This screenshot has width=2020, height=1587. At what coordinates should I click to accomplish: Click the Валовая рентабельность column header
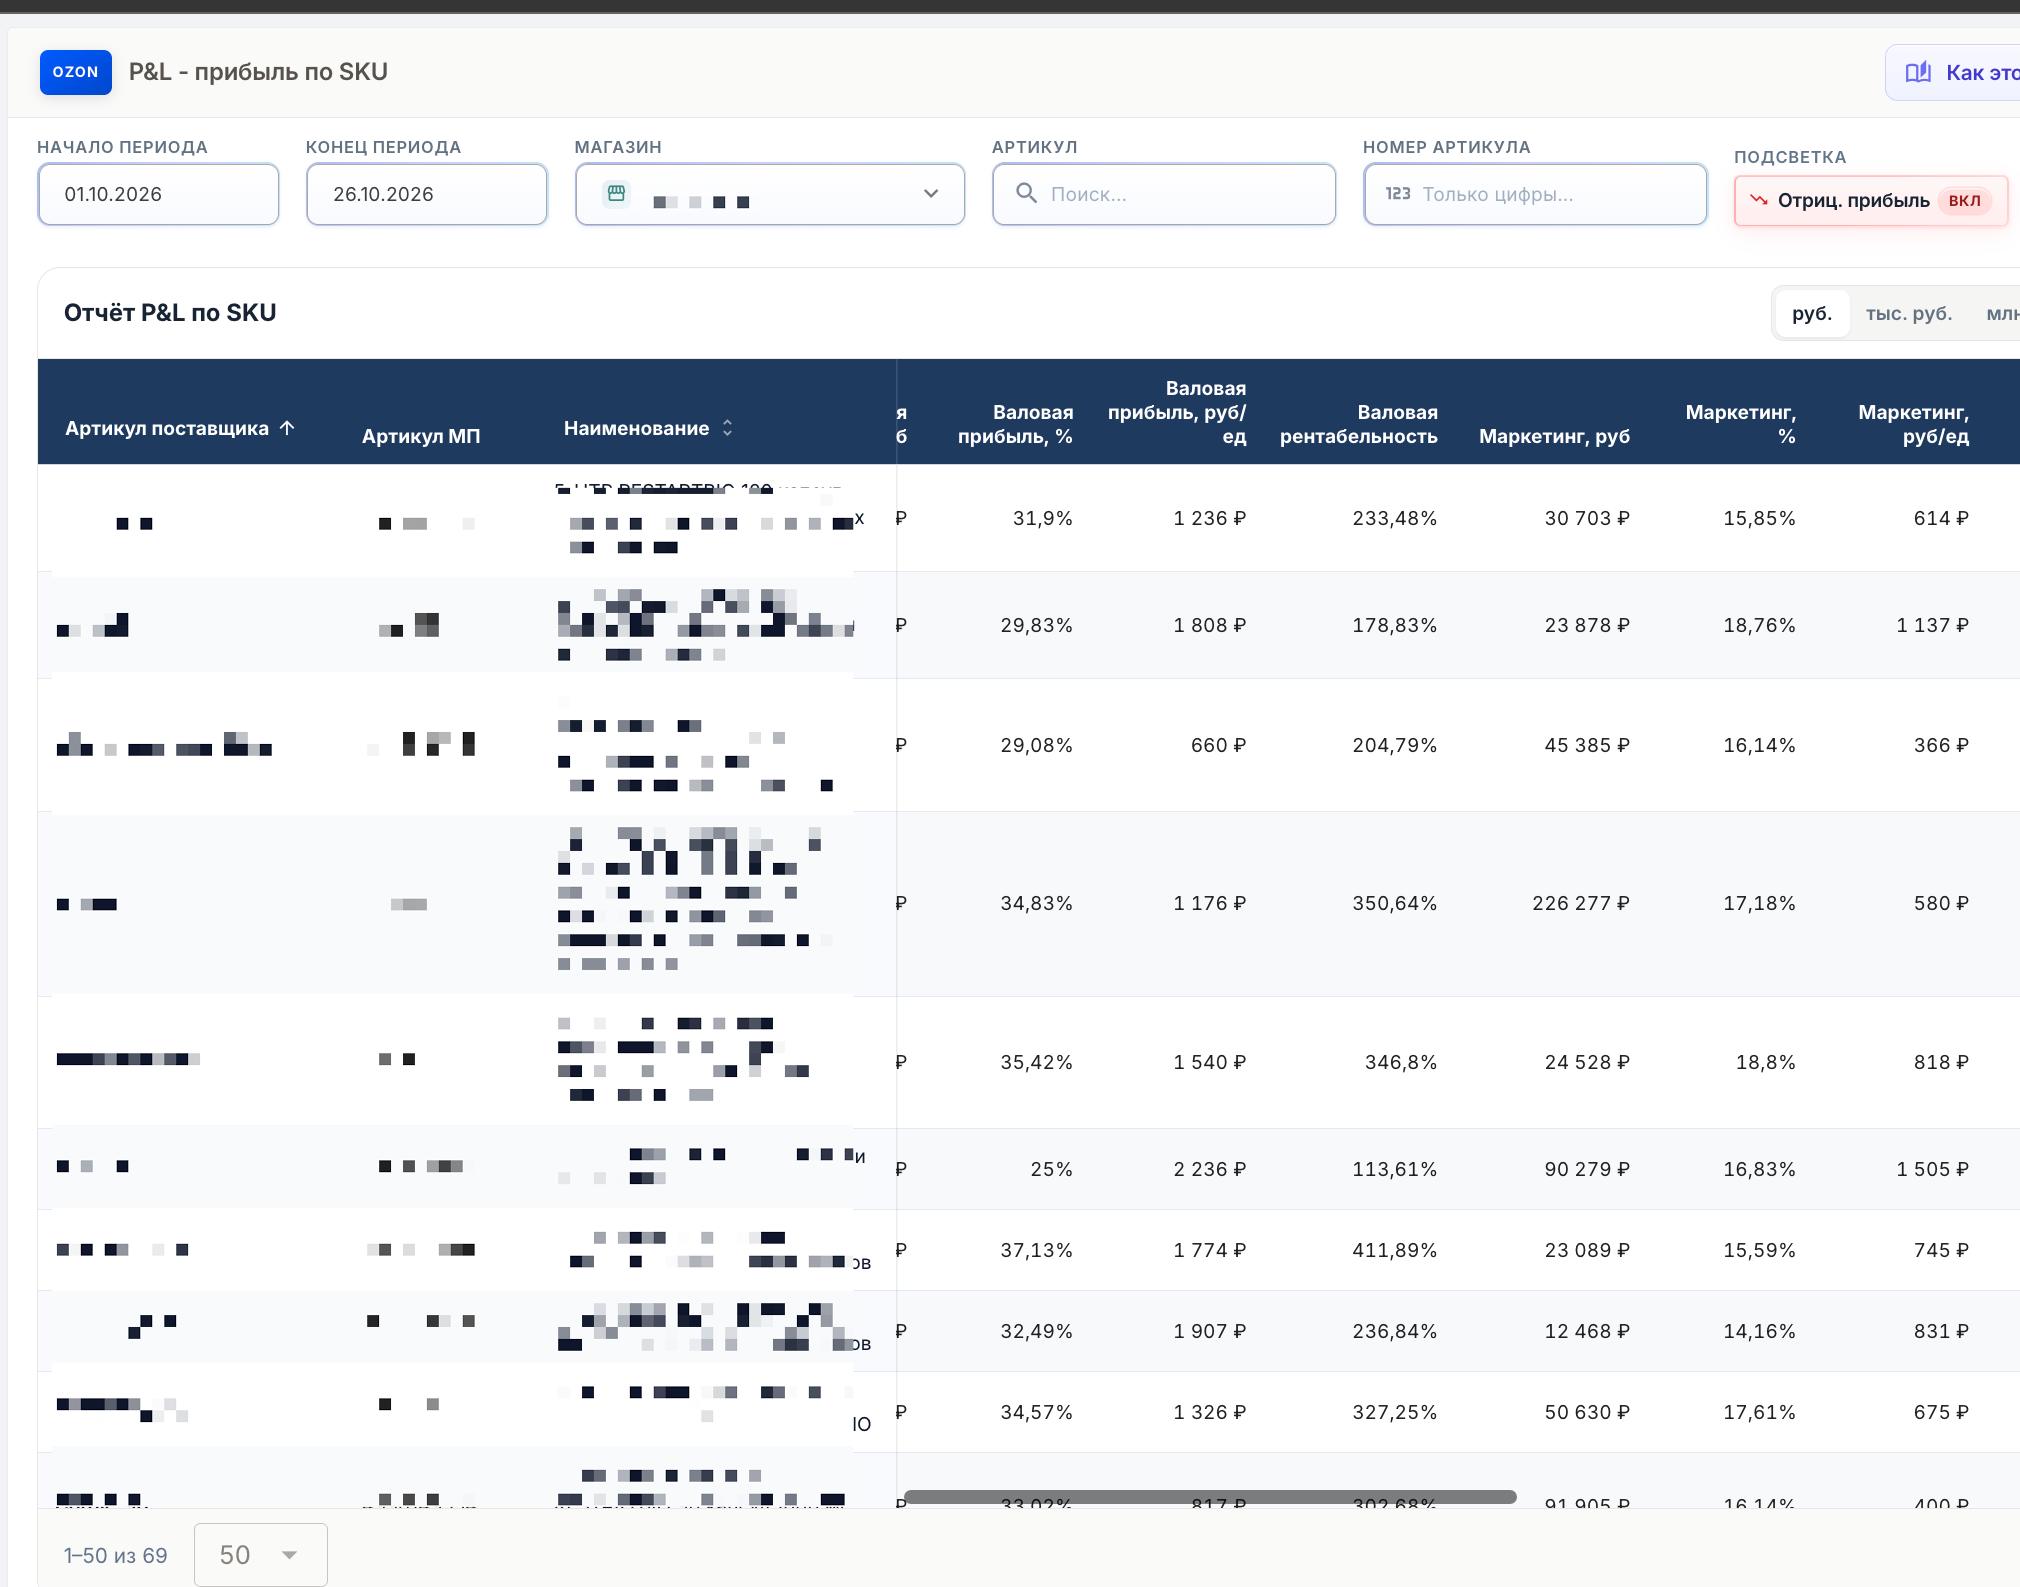1358,424
